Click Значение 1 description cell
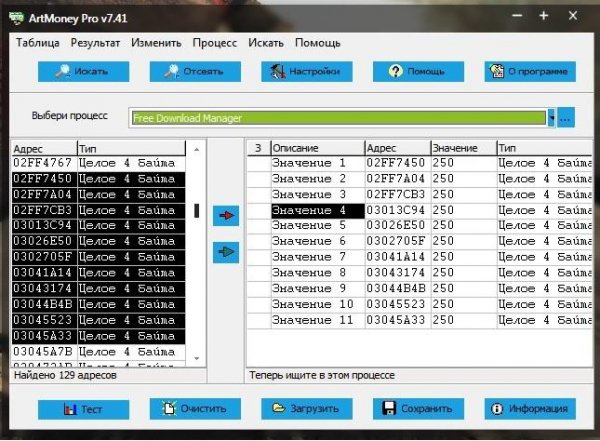 [x=318, y=163]
